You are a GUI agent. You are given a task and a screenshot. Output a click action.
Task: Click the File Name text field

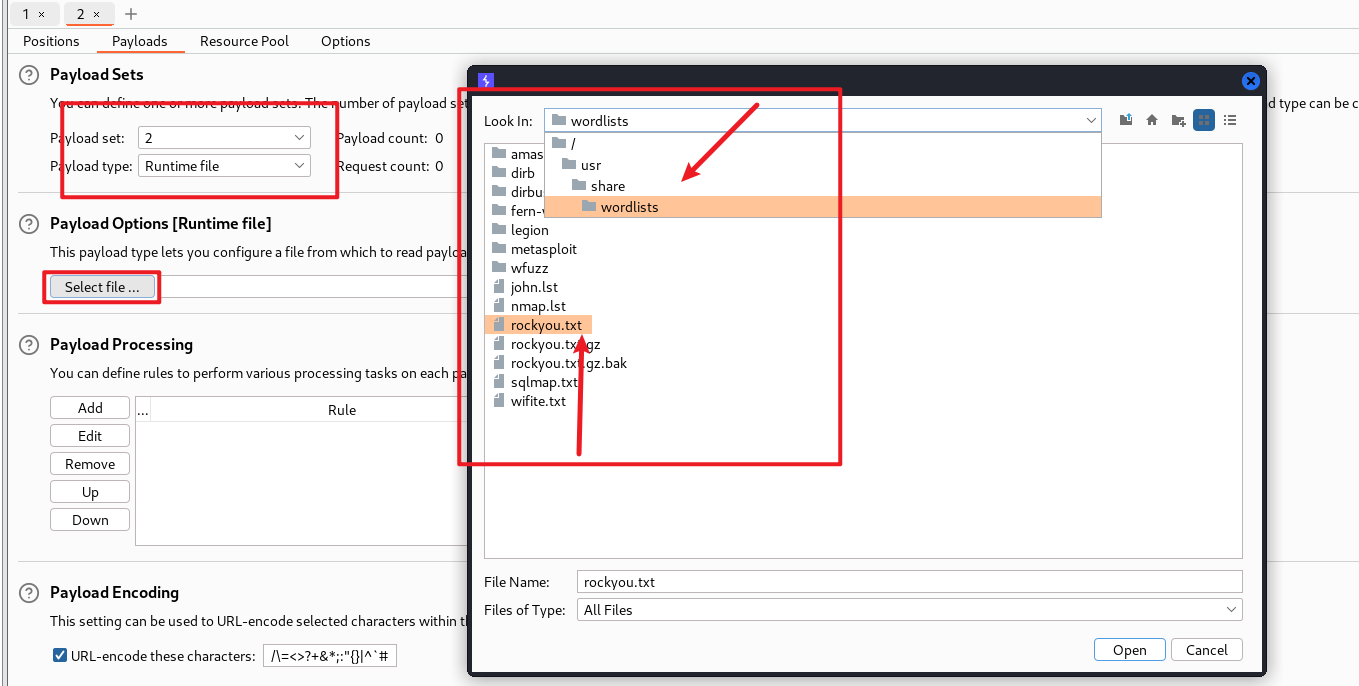point(909,582)
